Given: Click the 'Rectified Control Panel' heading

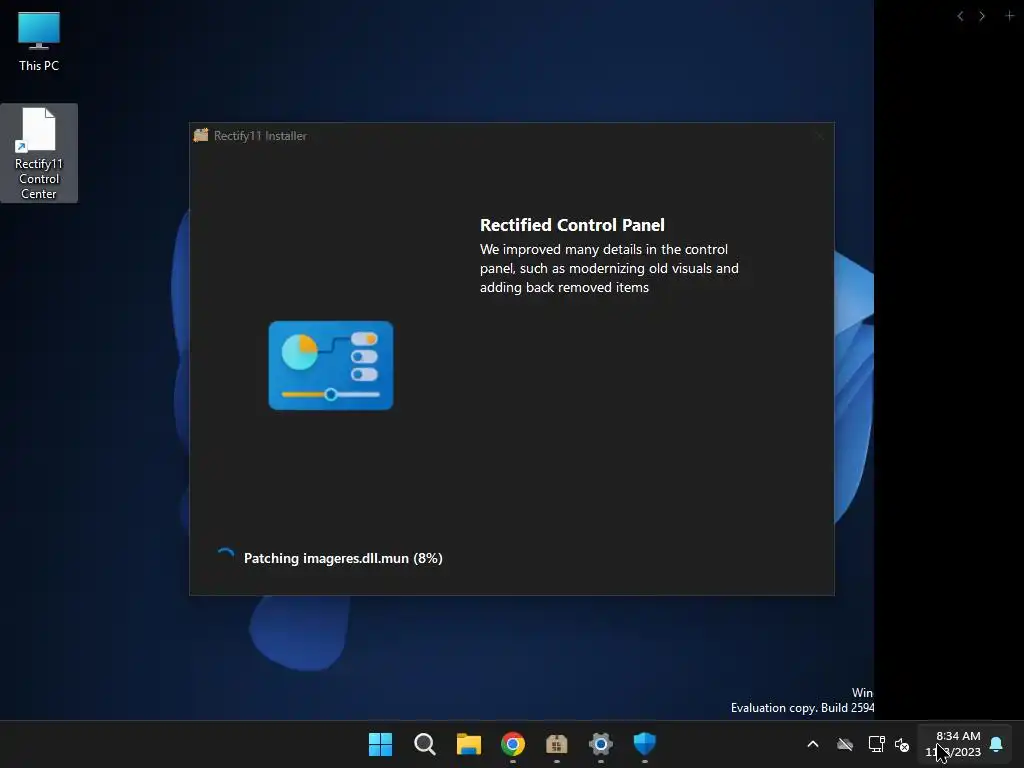Looking at the screenshot, I should (572, 225).
